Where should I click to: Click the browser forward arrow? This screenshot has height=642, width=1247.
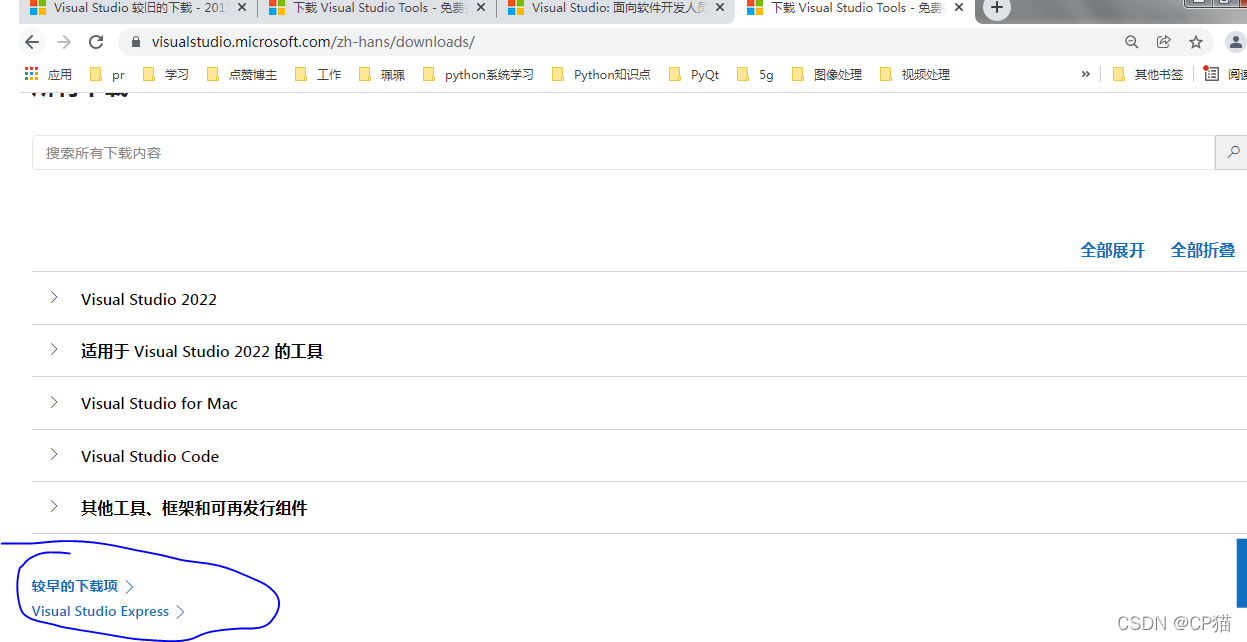[64, 42]
